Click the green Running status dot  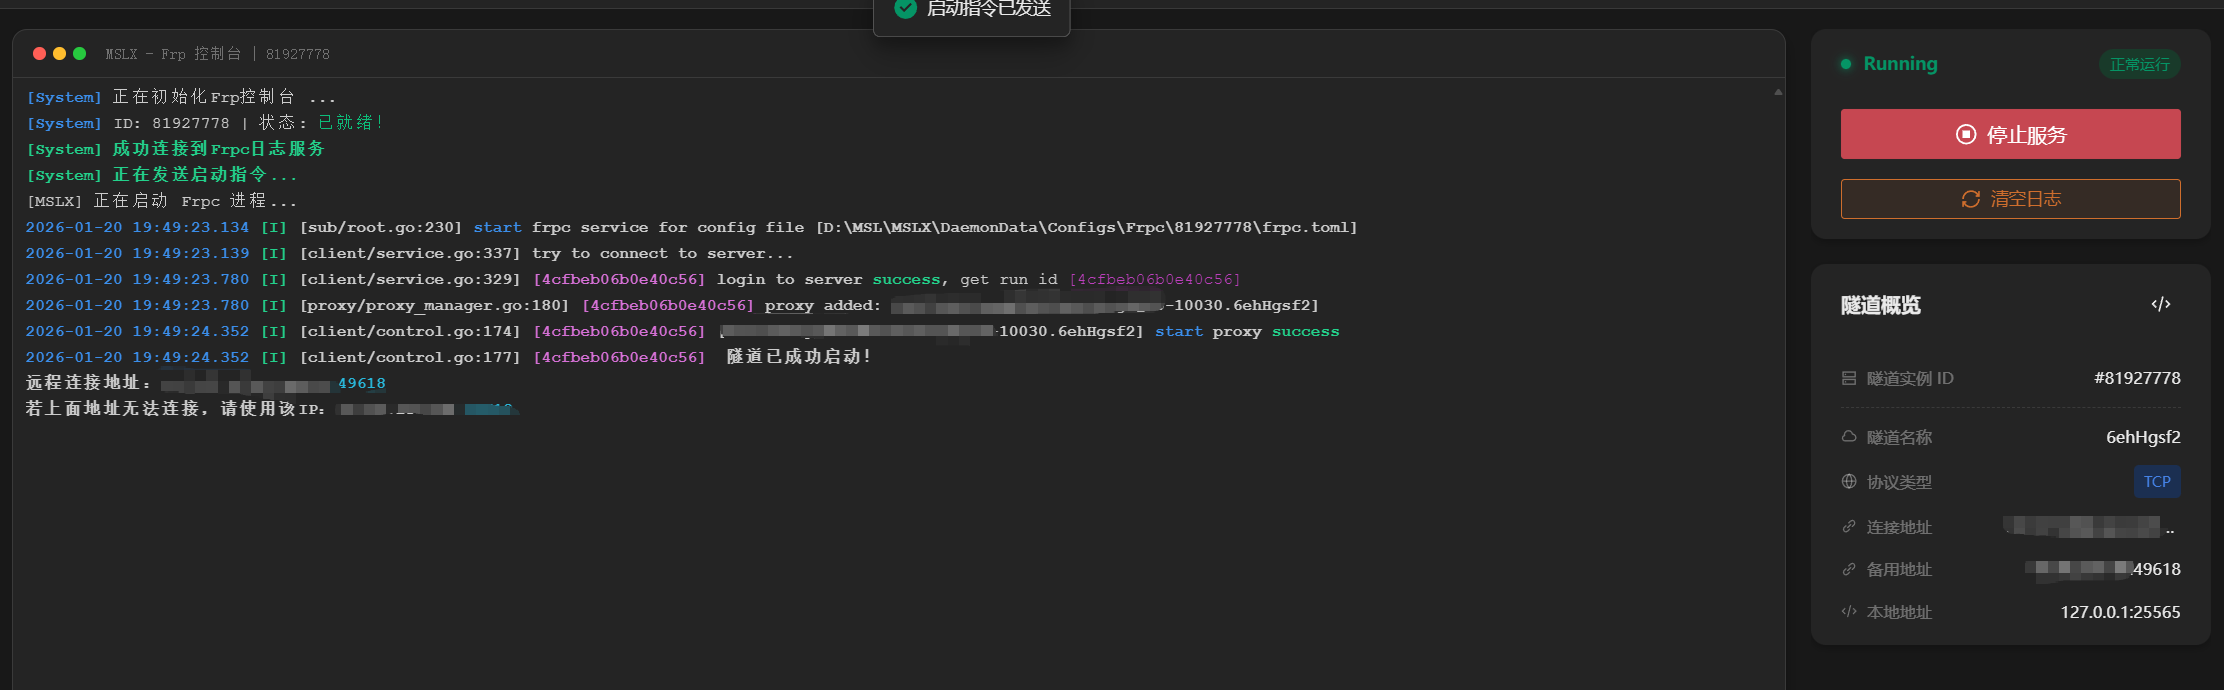pos(1846,64)
